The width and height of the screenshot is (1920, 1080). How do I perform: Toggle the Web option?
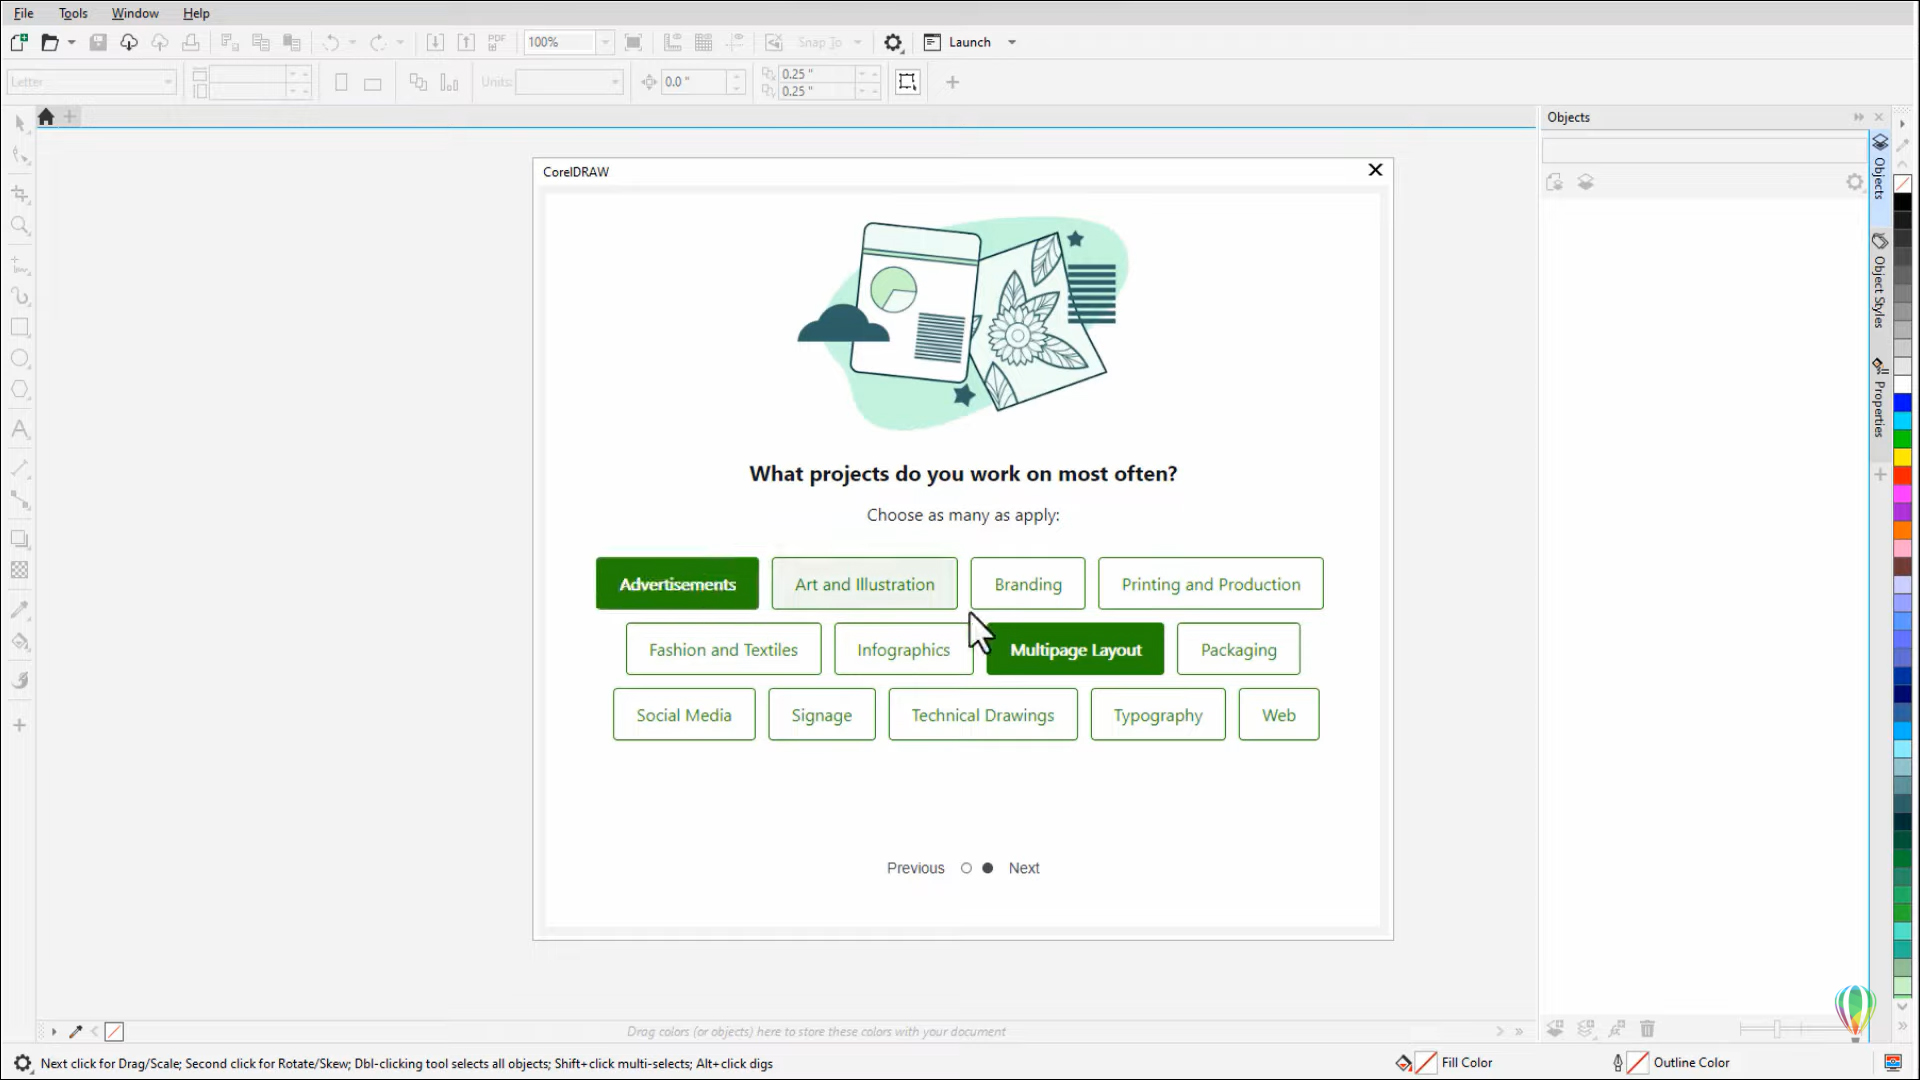point(1279,715)
